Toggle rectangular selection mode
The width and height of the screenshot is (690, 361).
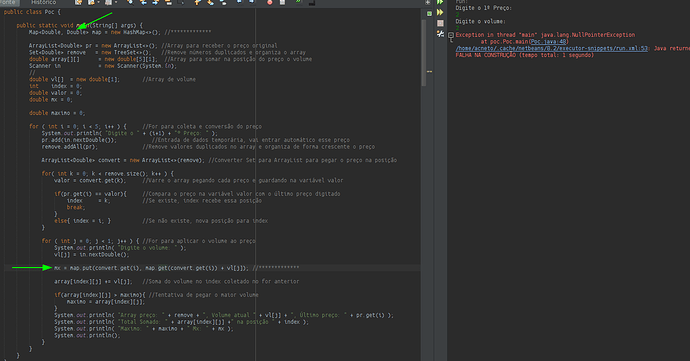tap(181, 2)
